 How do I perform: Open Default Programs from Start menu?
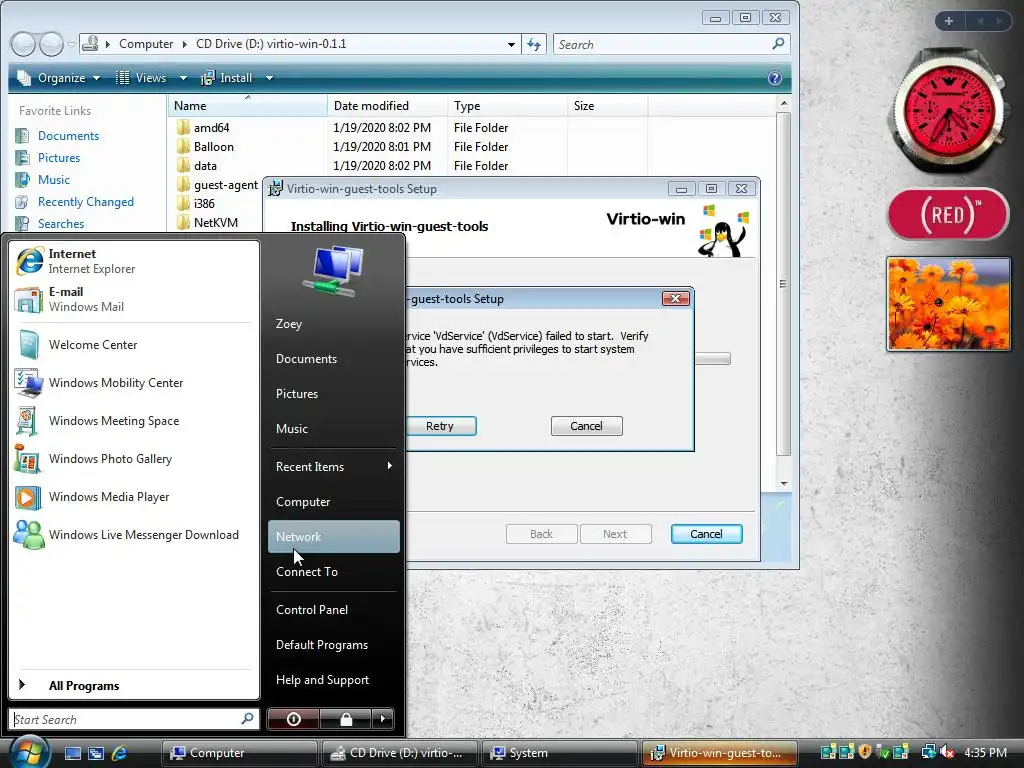pyautogui.click(x=333, y=645)
